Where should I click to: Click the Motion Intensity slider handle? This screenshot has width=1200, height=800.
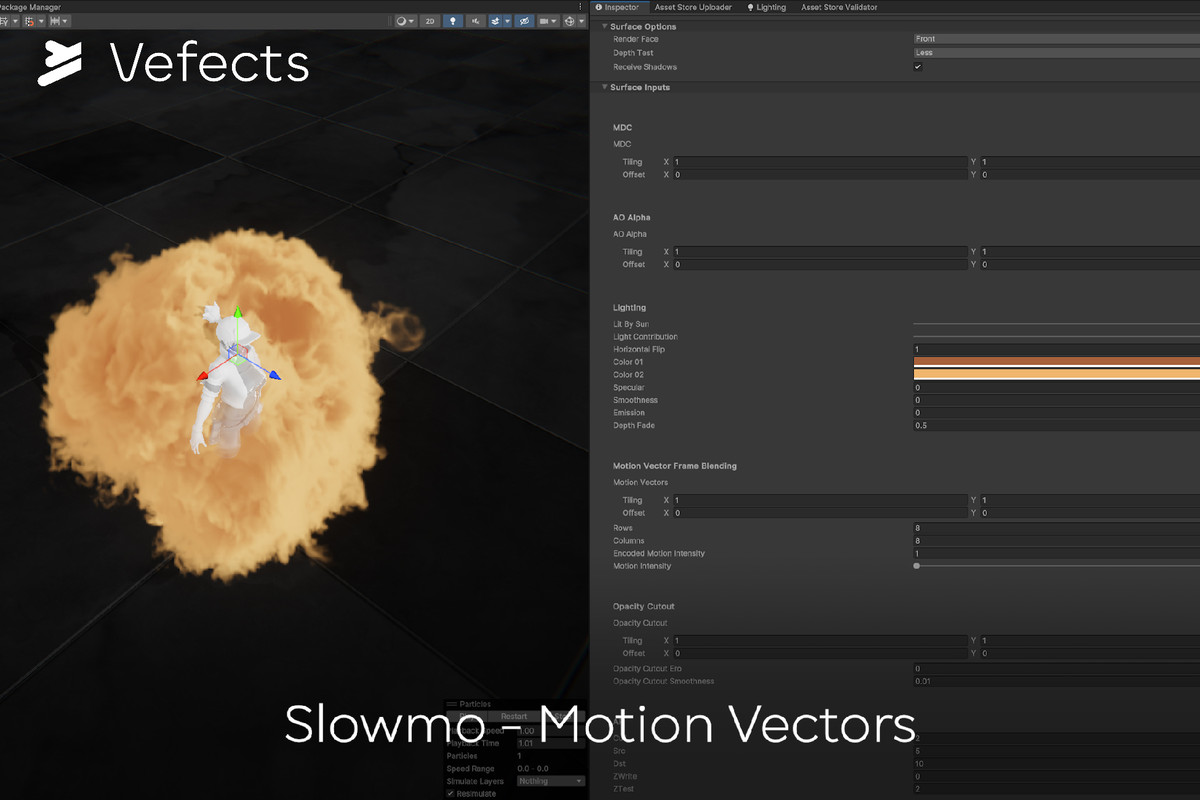pyautogui.click(x=917, y=566)
